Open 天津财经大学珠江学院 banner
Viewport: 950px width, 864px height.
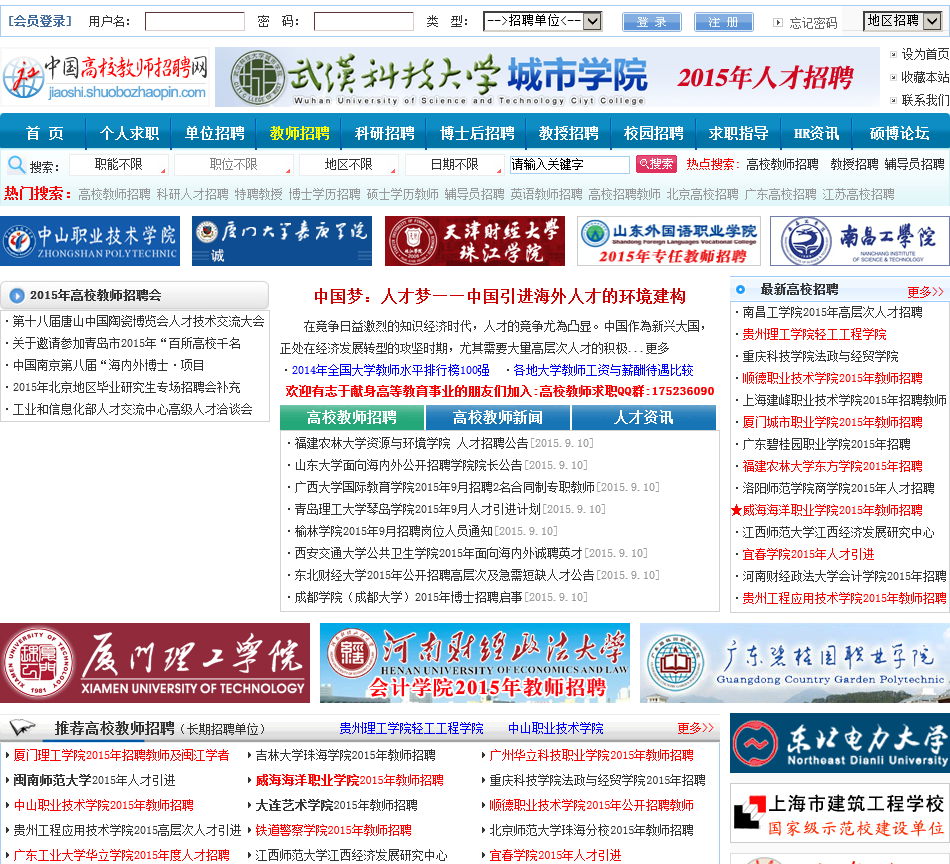[474, 241]
